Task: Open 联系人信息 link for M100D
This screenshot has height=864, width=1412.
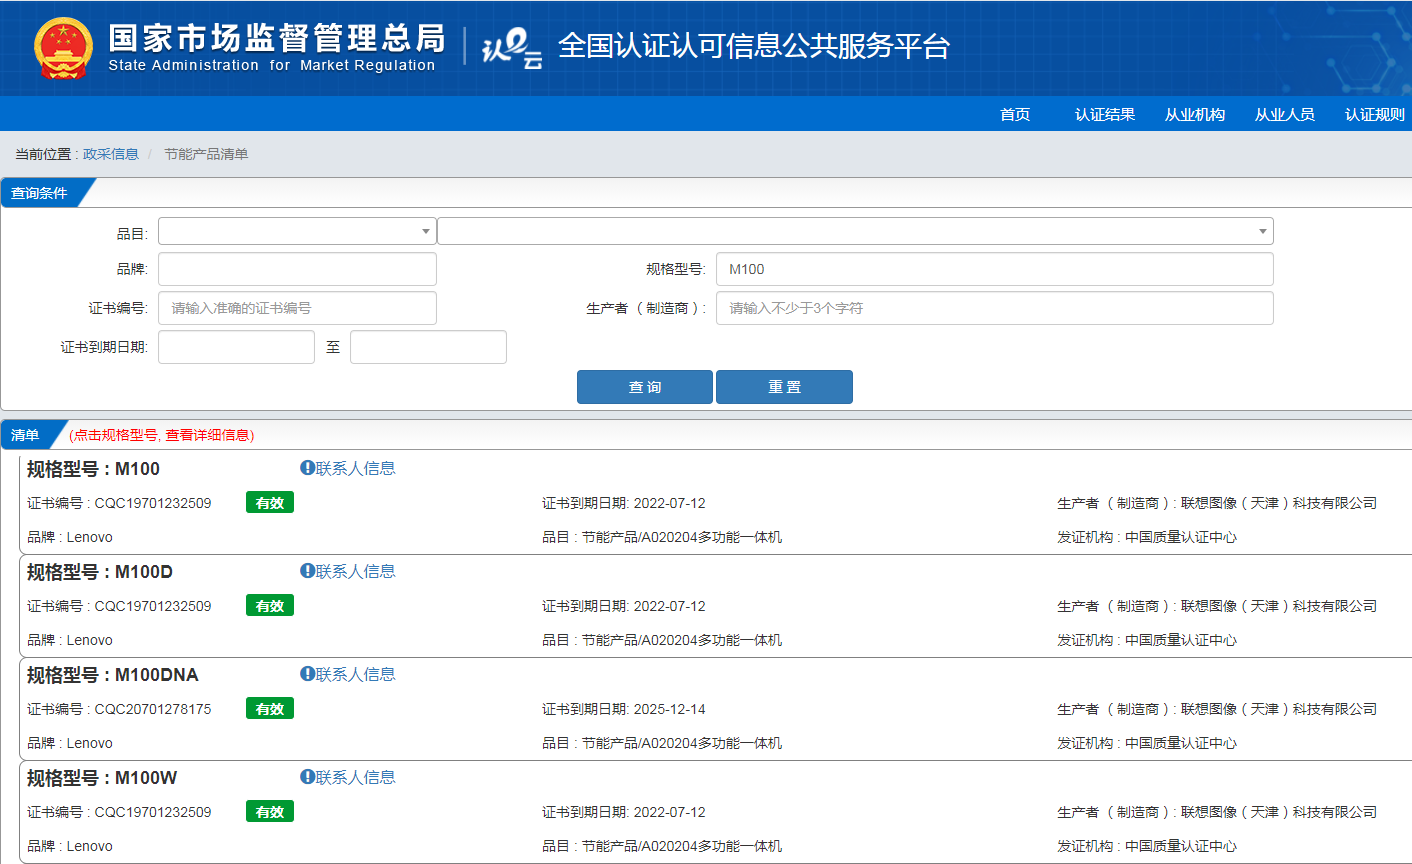Action: coord(356,571)
